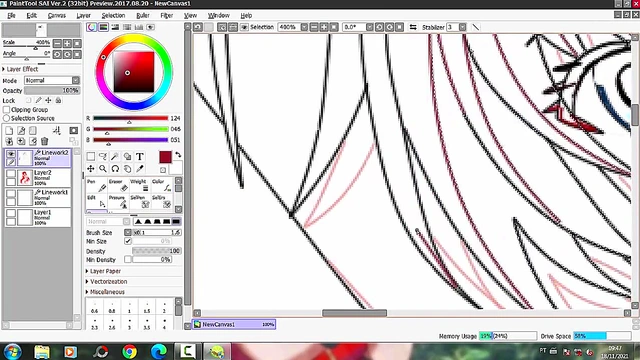Open the 400% zoom dropdown arrow
The height and width of the screenshot is (360, 640).
click(x=304, y=27)
